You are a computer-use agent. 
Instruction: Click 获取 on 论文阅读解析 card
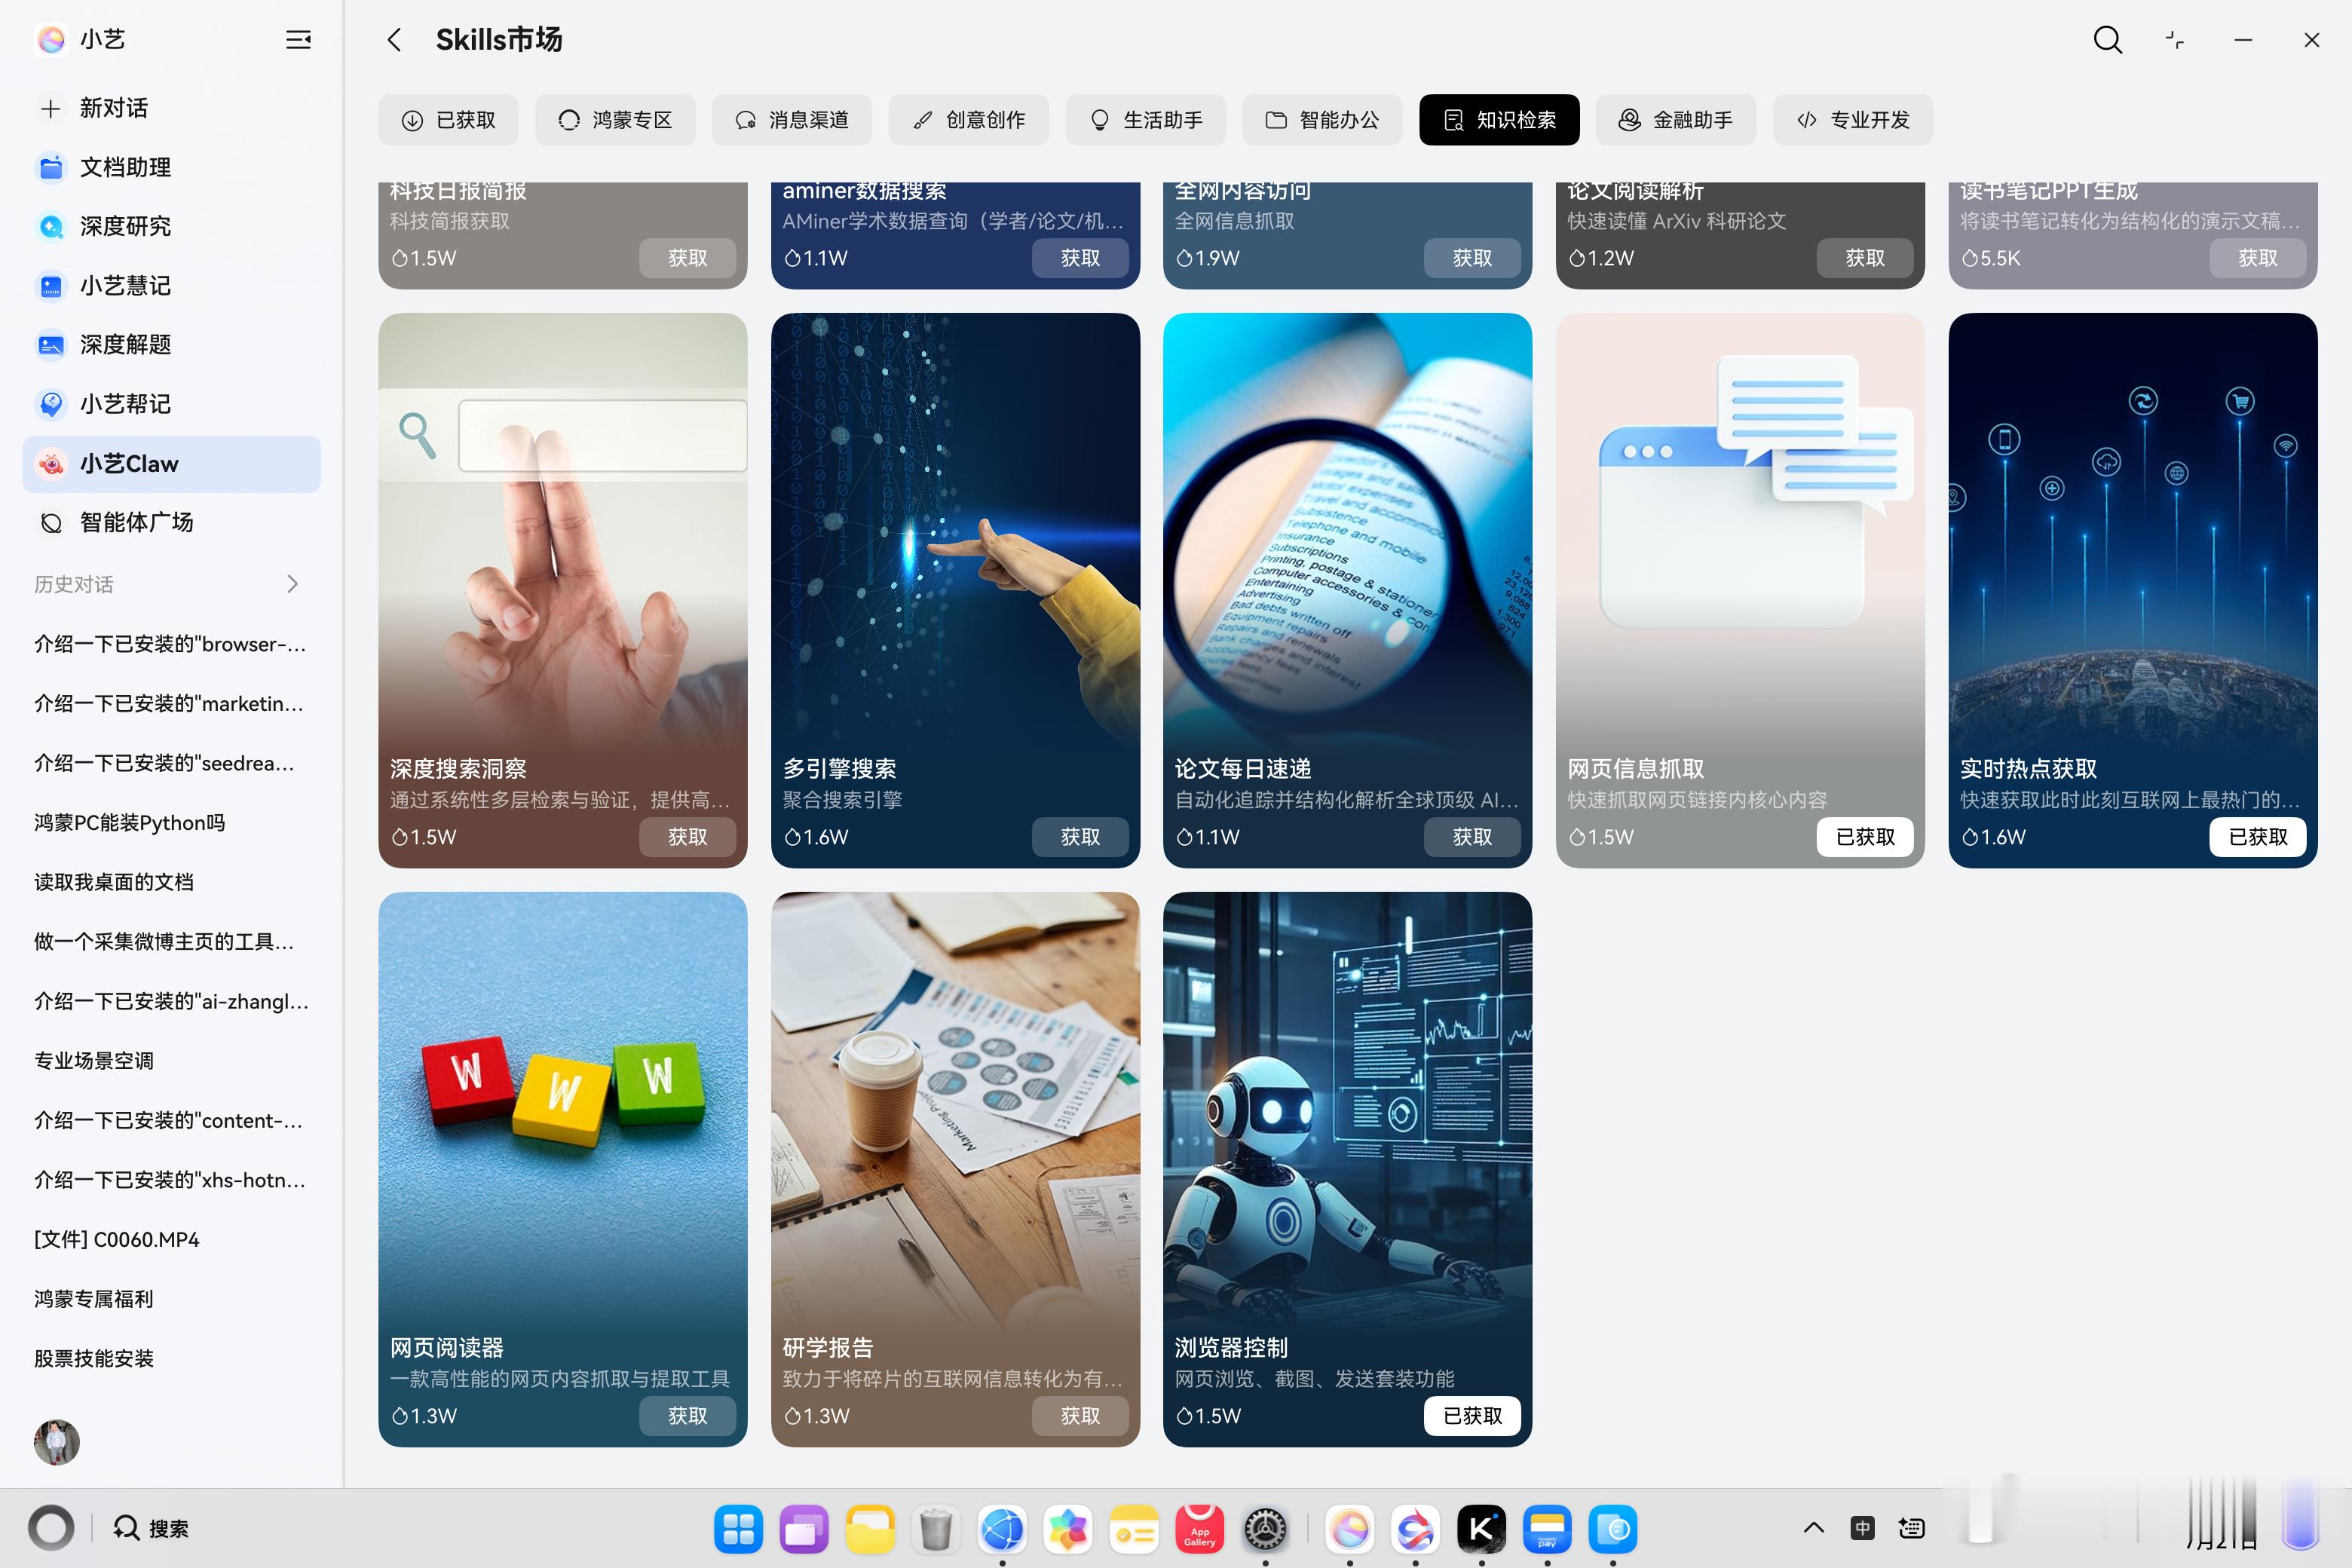(1865, 258)
